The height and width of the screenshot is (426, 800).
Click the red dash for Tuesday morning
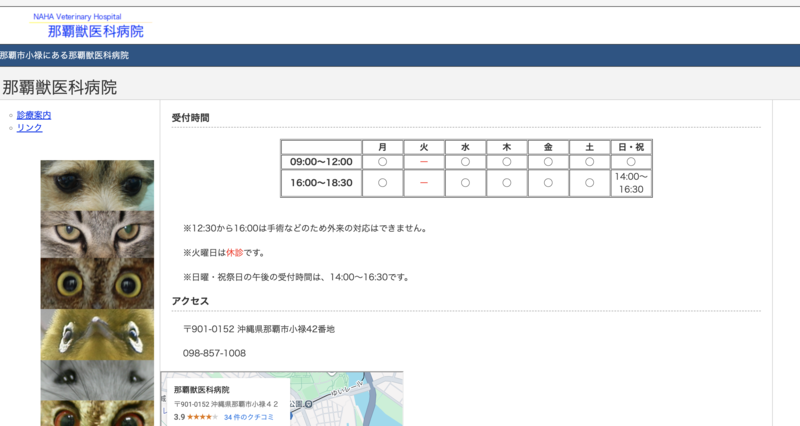424,162
